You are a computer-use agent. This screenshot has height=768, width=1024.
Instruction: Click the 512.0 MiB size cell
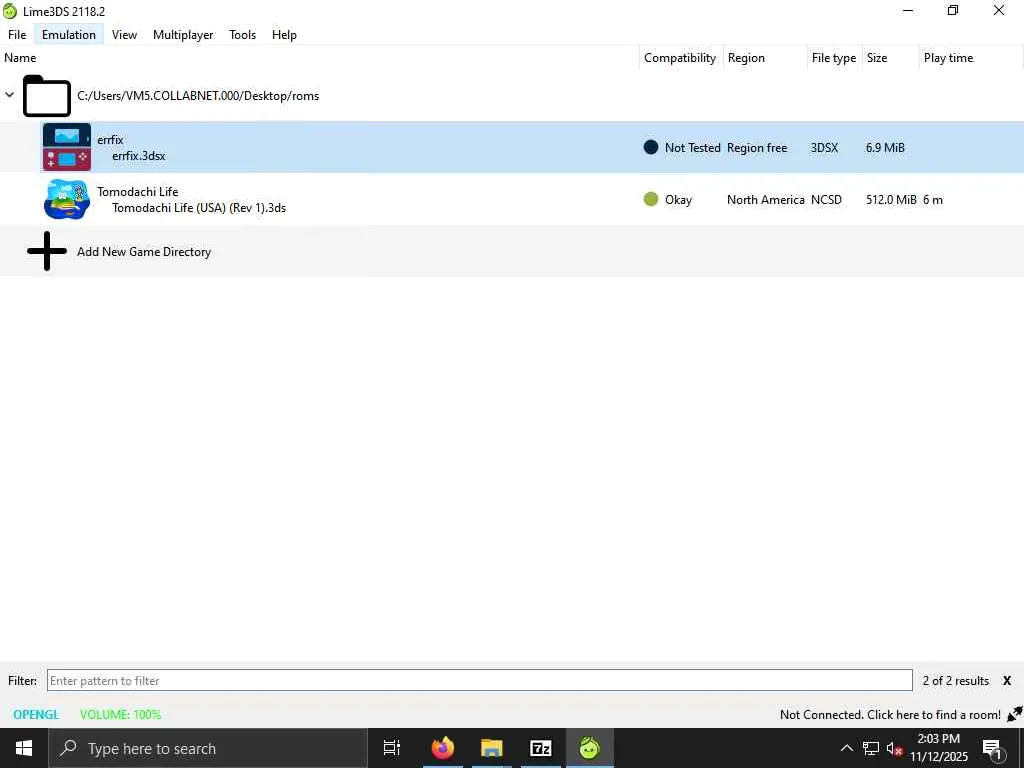891,200
